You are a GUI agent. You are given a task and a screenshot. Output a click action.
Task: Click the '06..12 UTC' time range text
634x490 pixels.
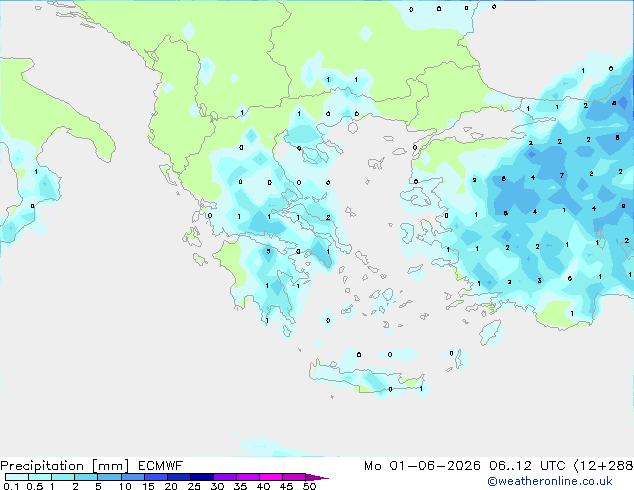(x=527, y=466)
